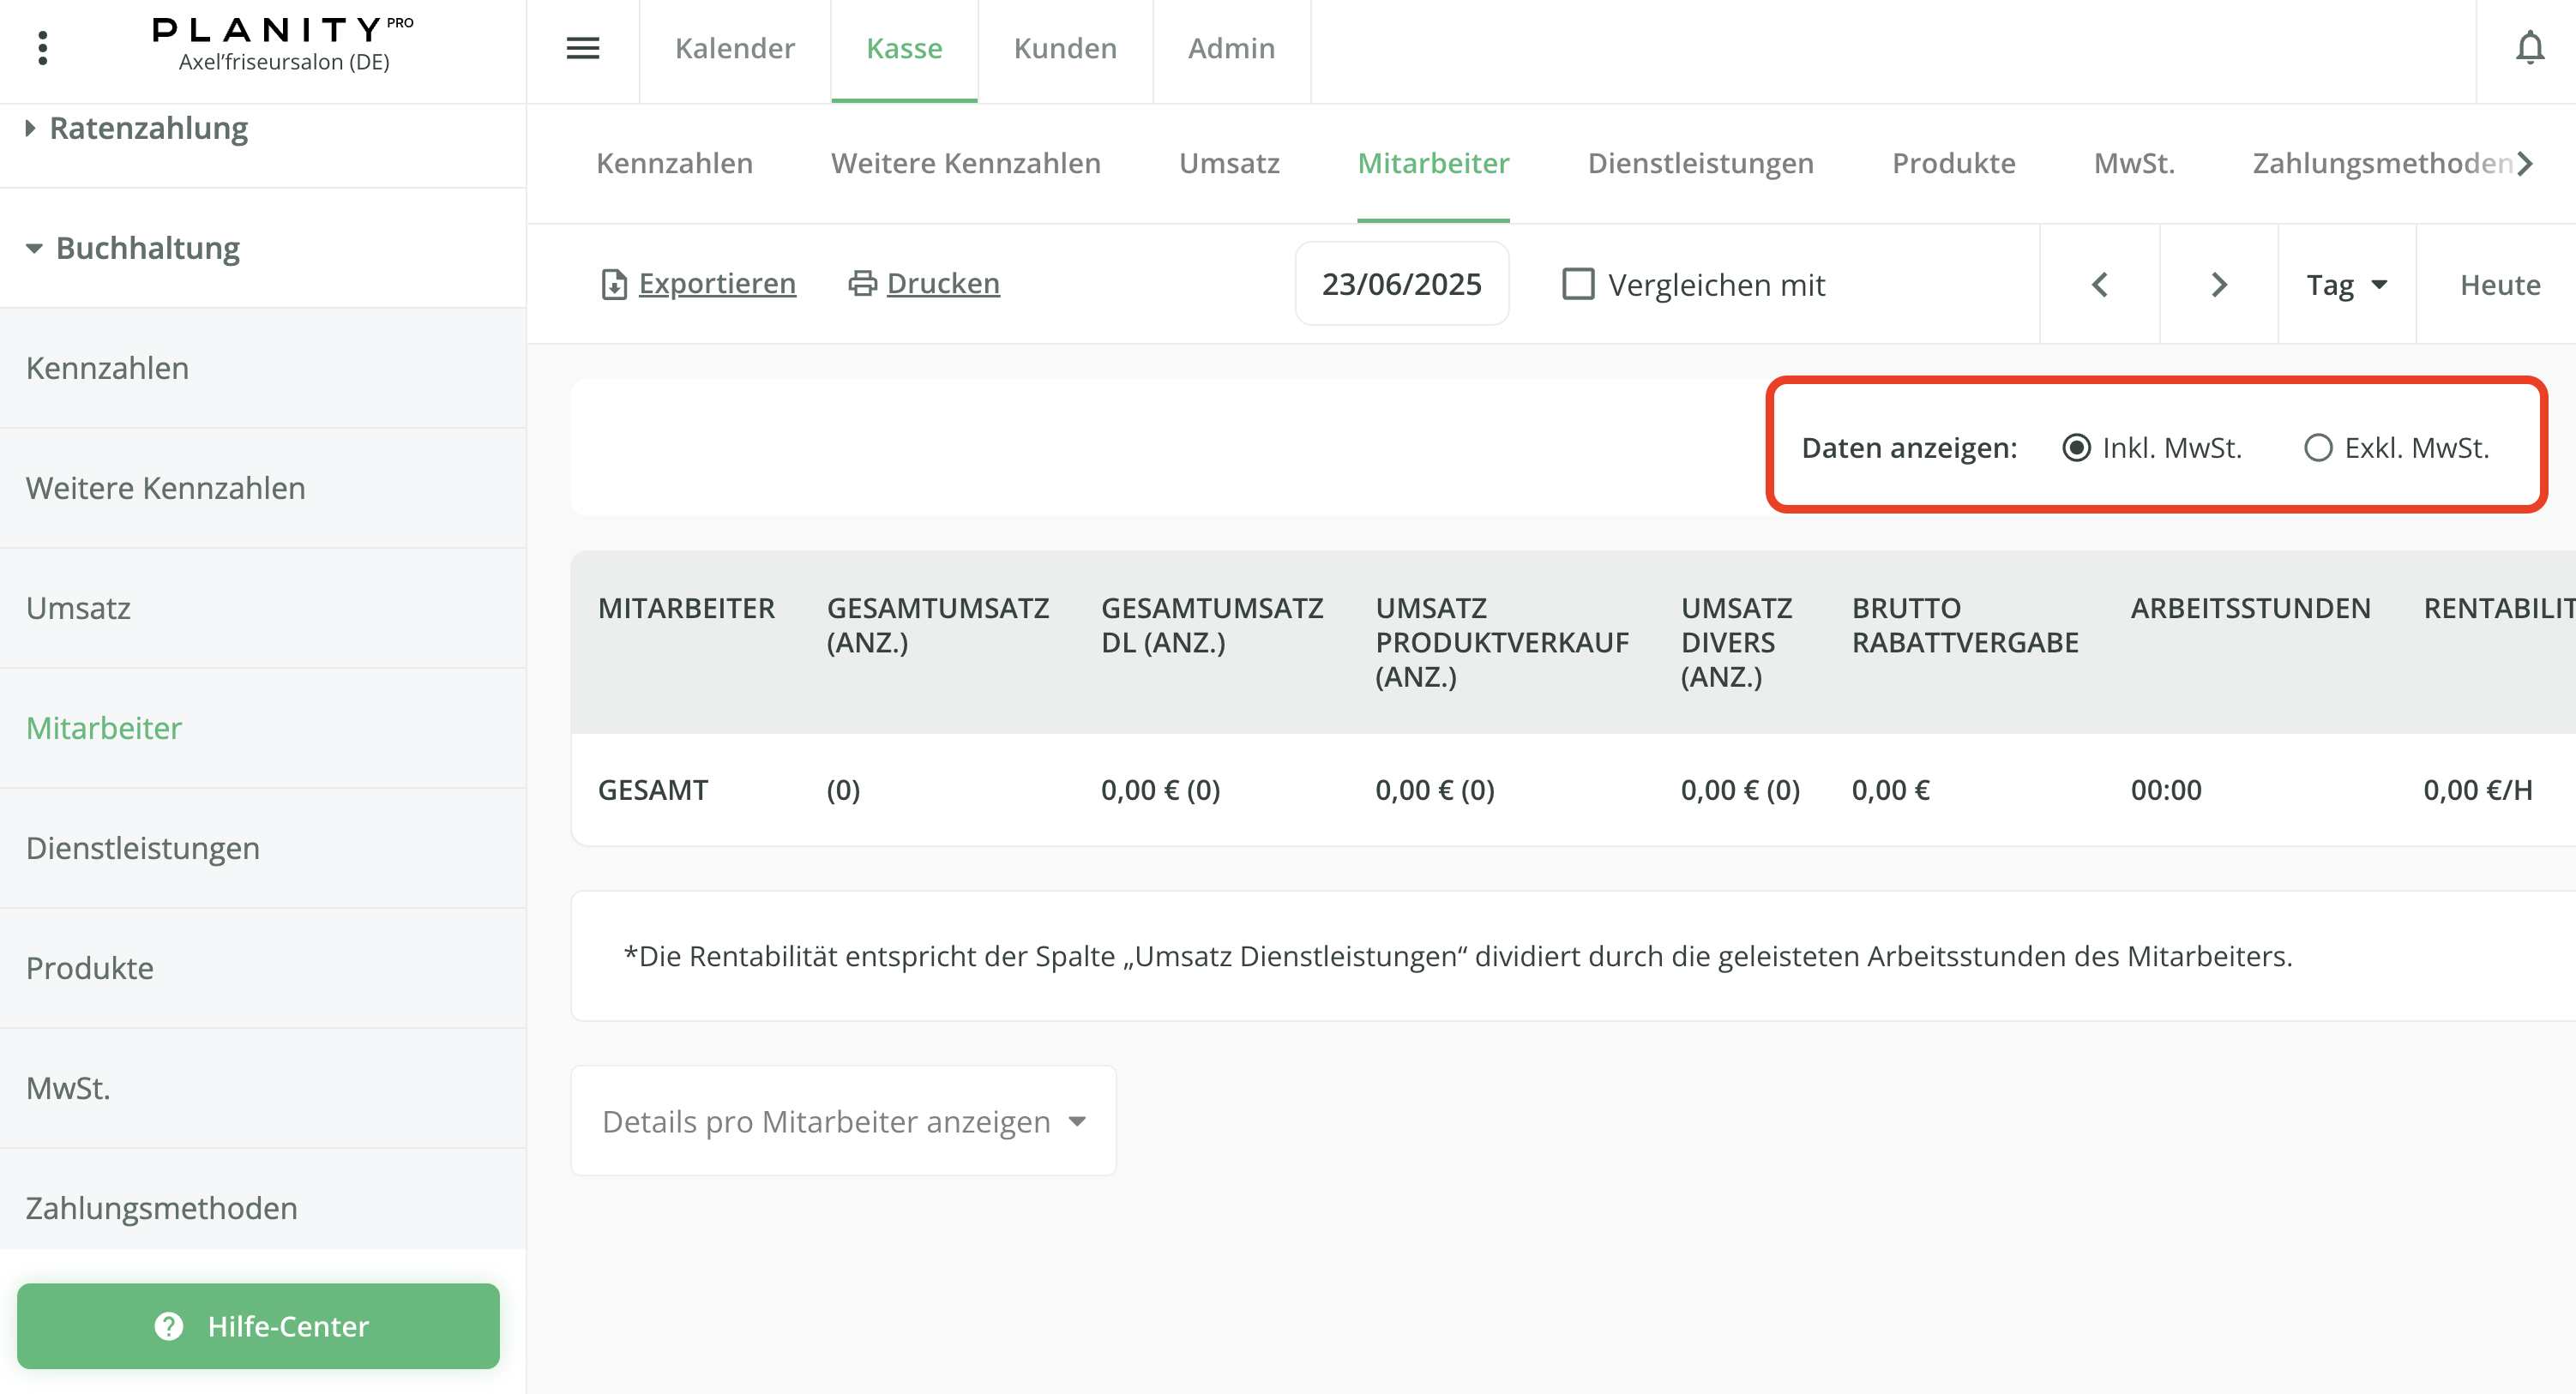
Task: Open the notifications bell
Action: point(2529,48)
